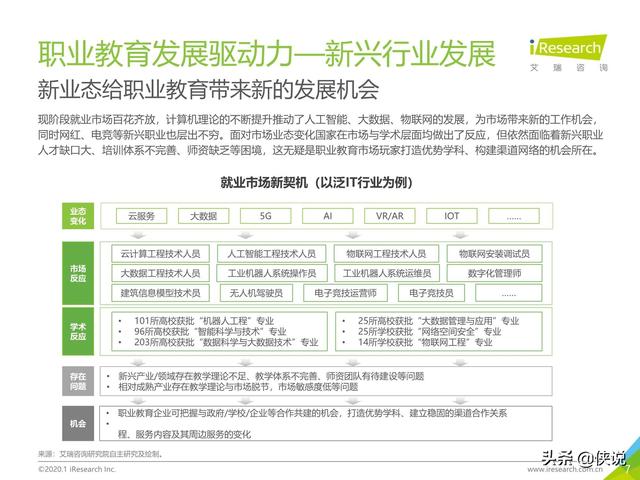The width and height of the screenshot is (640, 480).
Task: Click 物联网工程技术人员 box
Action: pyautogui.click(x=386, y=253)
